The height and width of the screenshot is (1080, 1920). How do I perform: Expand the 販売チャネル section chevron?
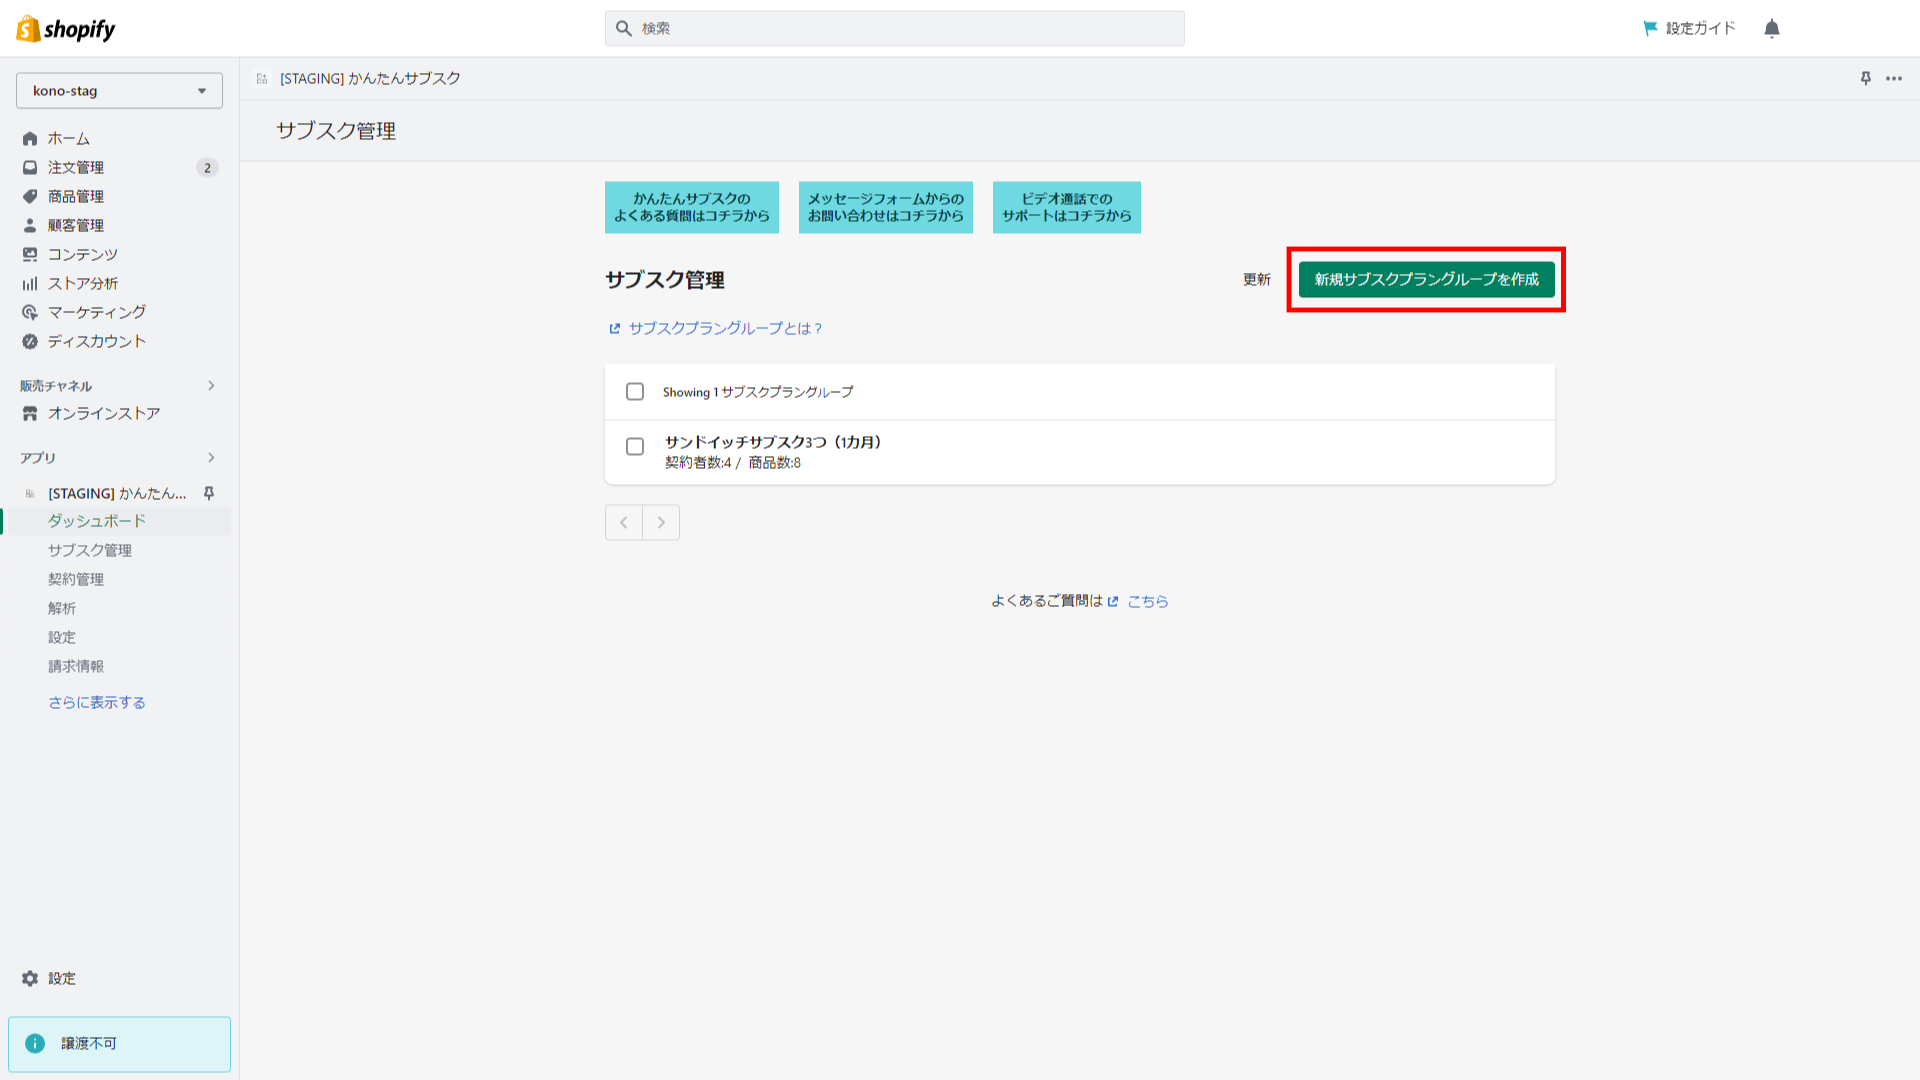tap(211, 386)
